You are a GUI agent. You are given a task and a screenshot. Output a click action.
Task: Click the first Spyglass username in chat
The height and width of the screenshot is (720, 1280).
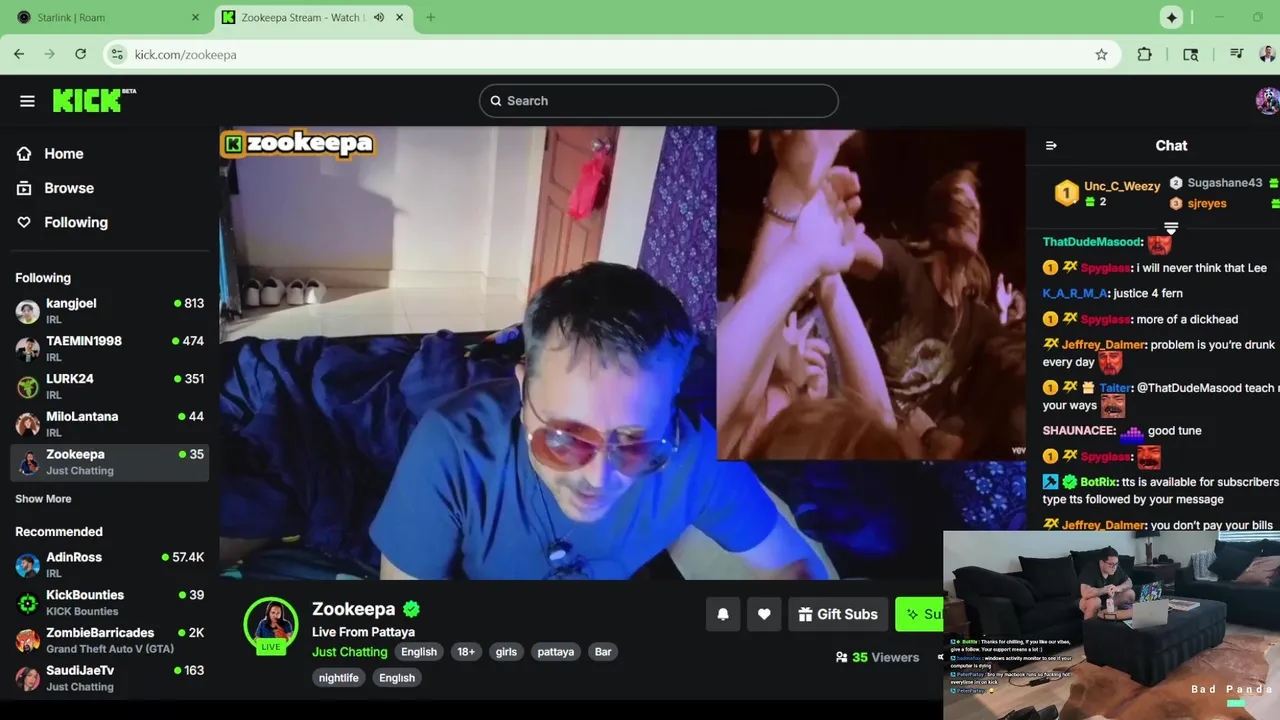1106,268
